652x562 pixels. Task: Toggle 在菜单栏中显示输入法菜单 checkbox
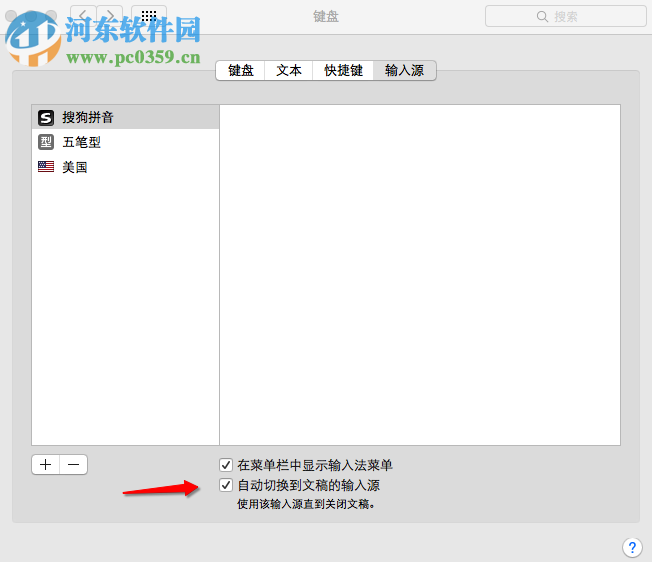226,465
